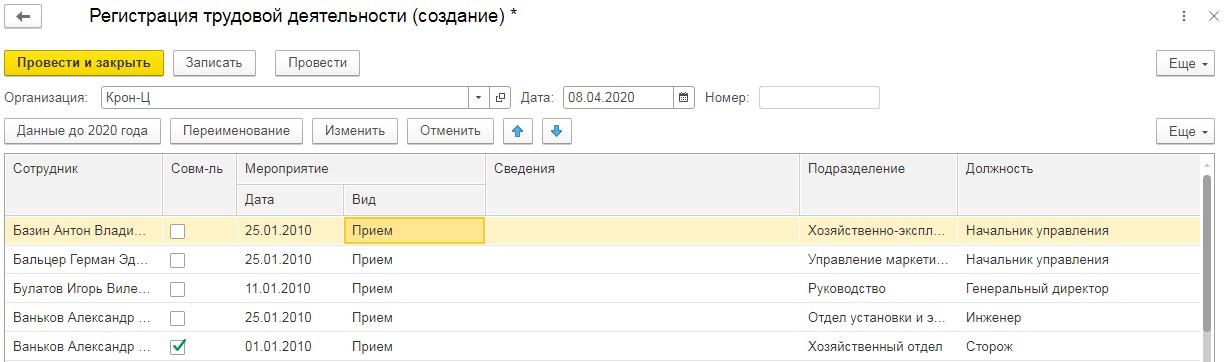Uncheck the checked Совм-ль box for Ваньков

(x=178, y=347)
